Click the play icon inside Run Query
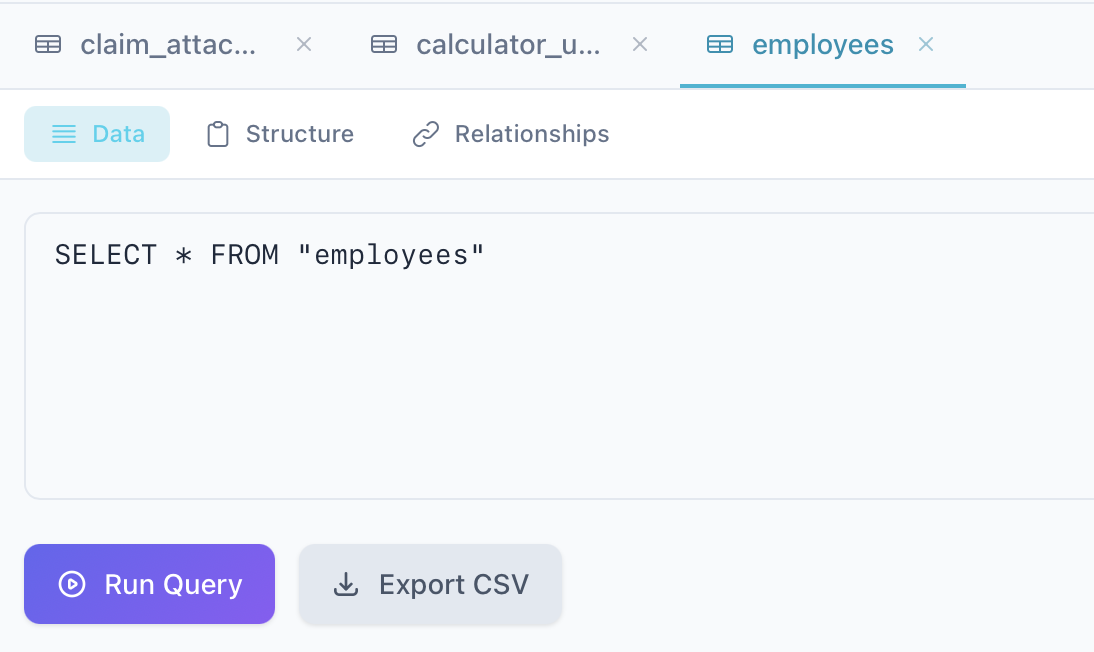Image resolution: width=1094 pixels, height=652 pixels. click(x=72, y=584)
